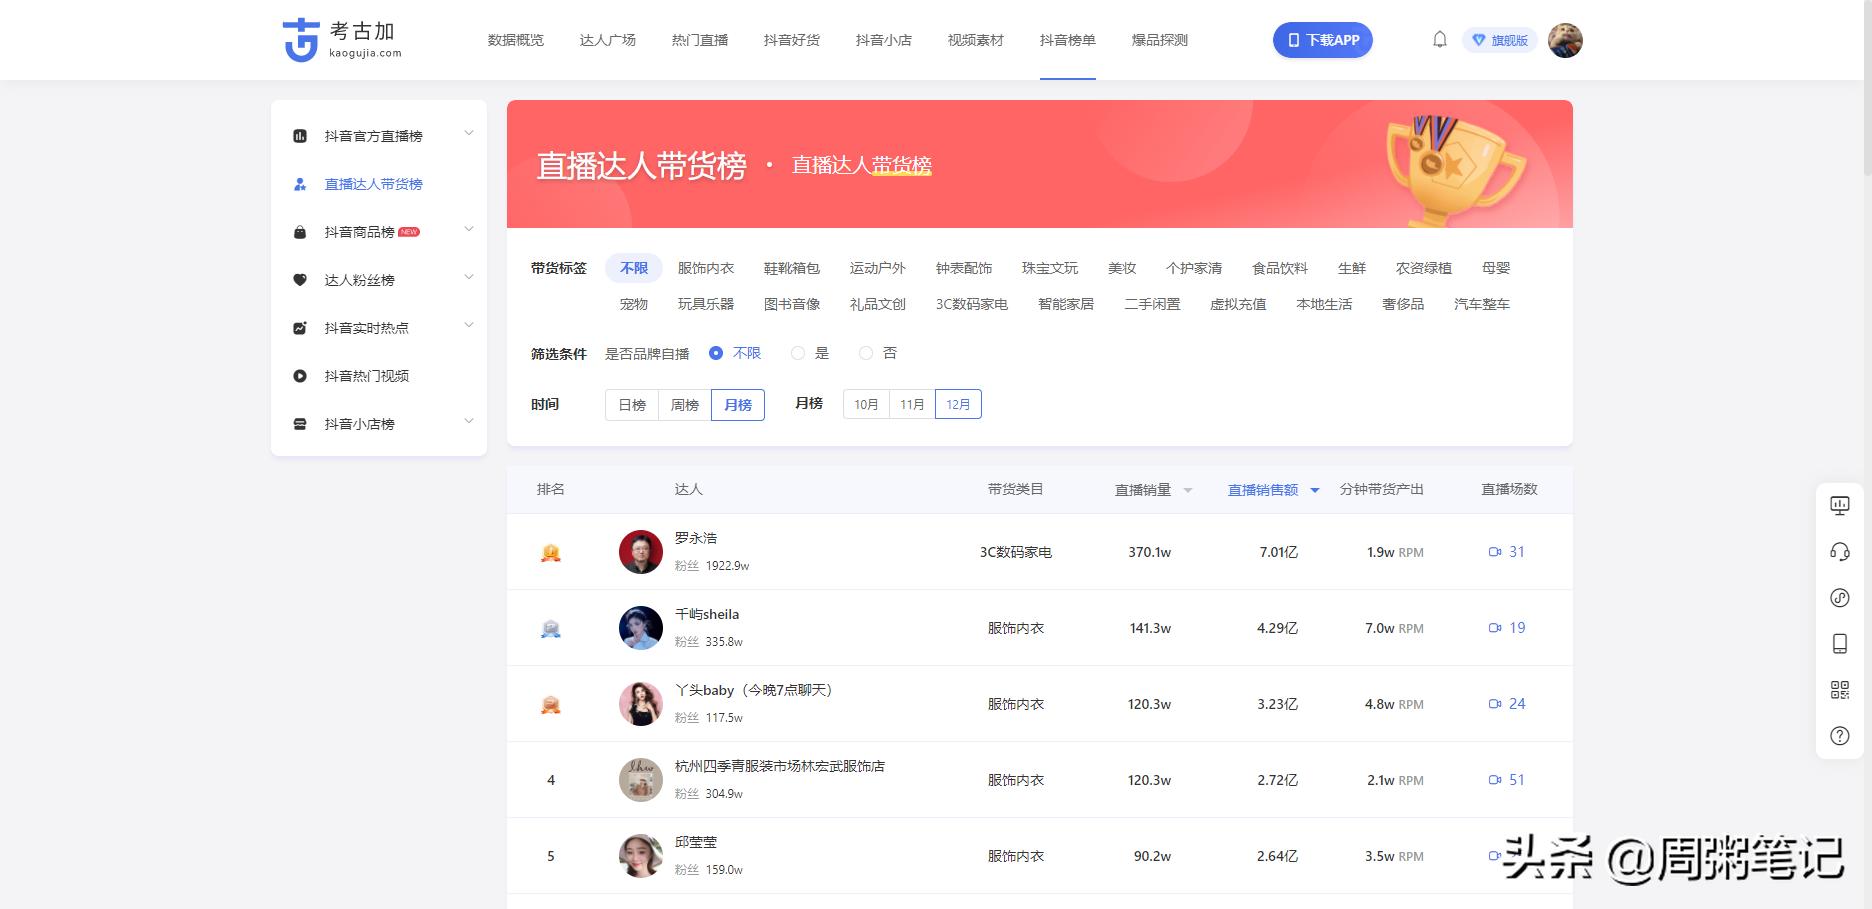Click the 旗舰版 diamond badge
Screen dimensions: 1872x909
click(1500, 40)
